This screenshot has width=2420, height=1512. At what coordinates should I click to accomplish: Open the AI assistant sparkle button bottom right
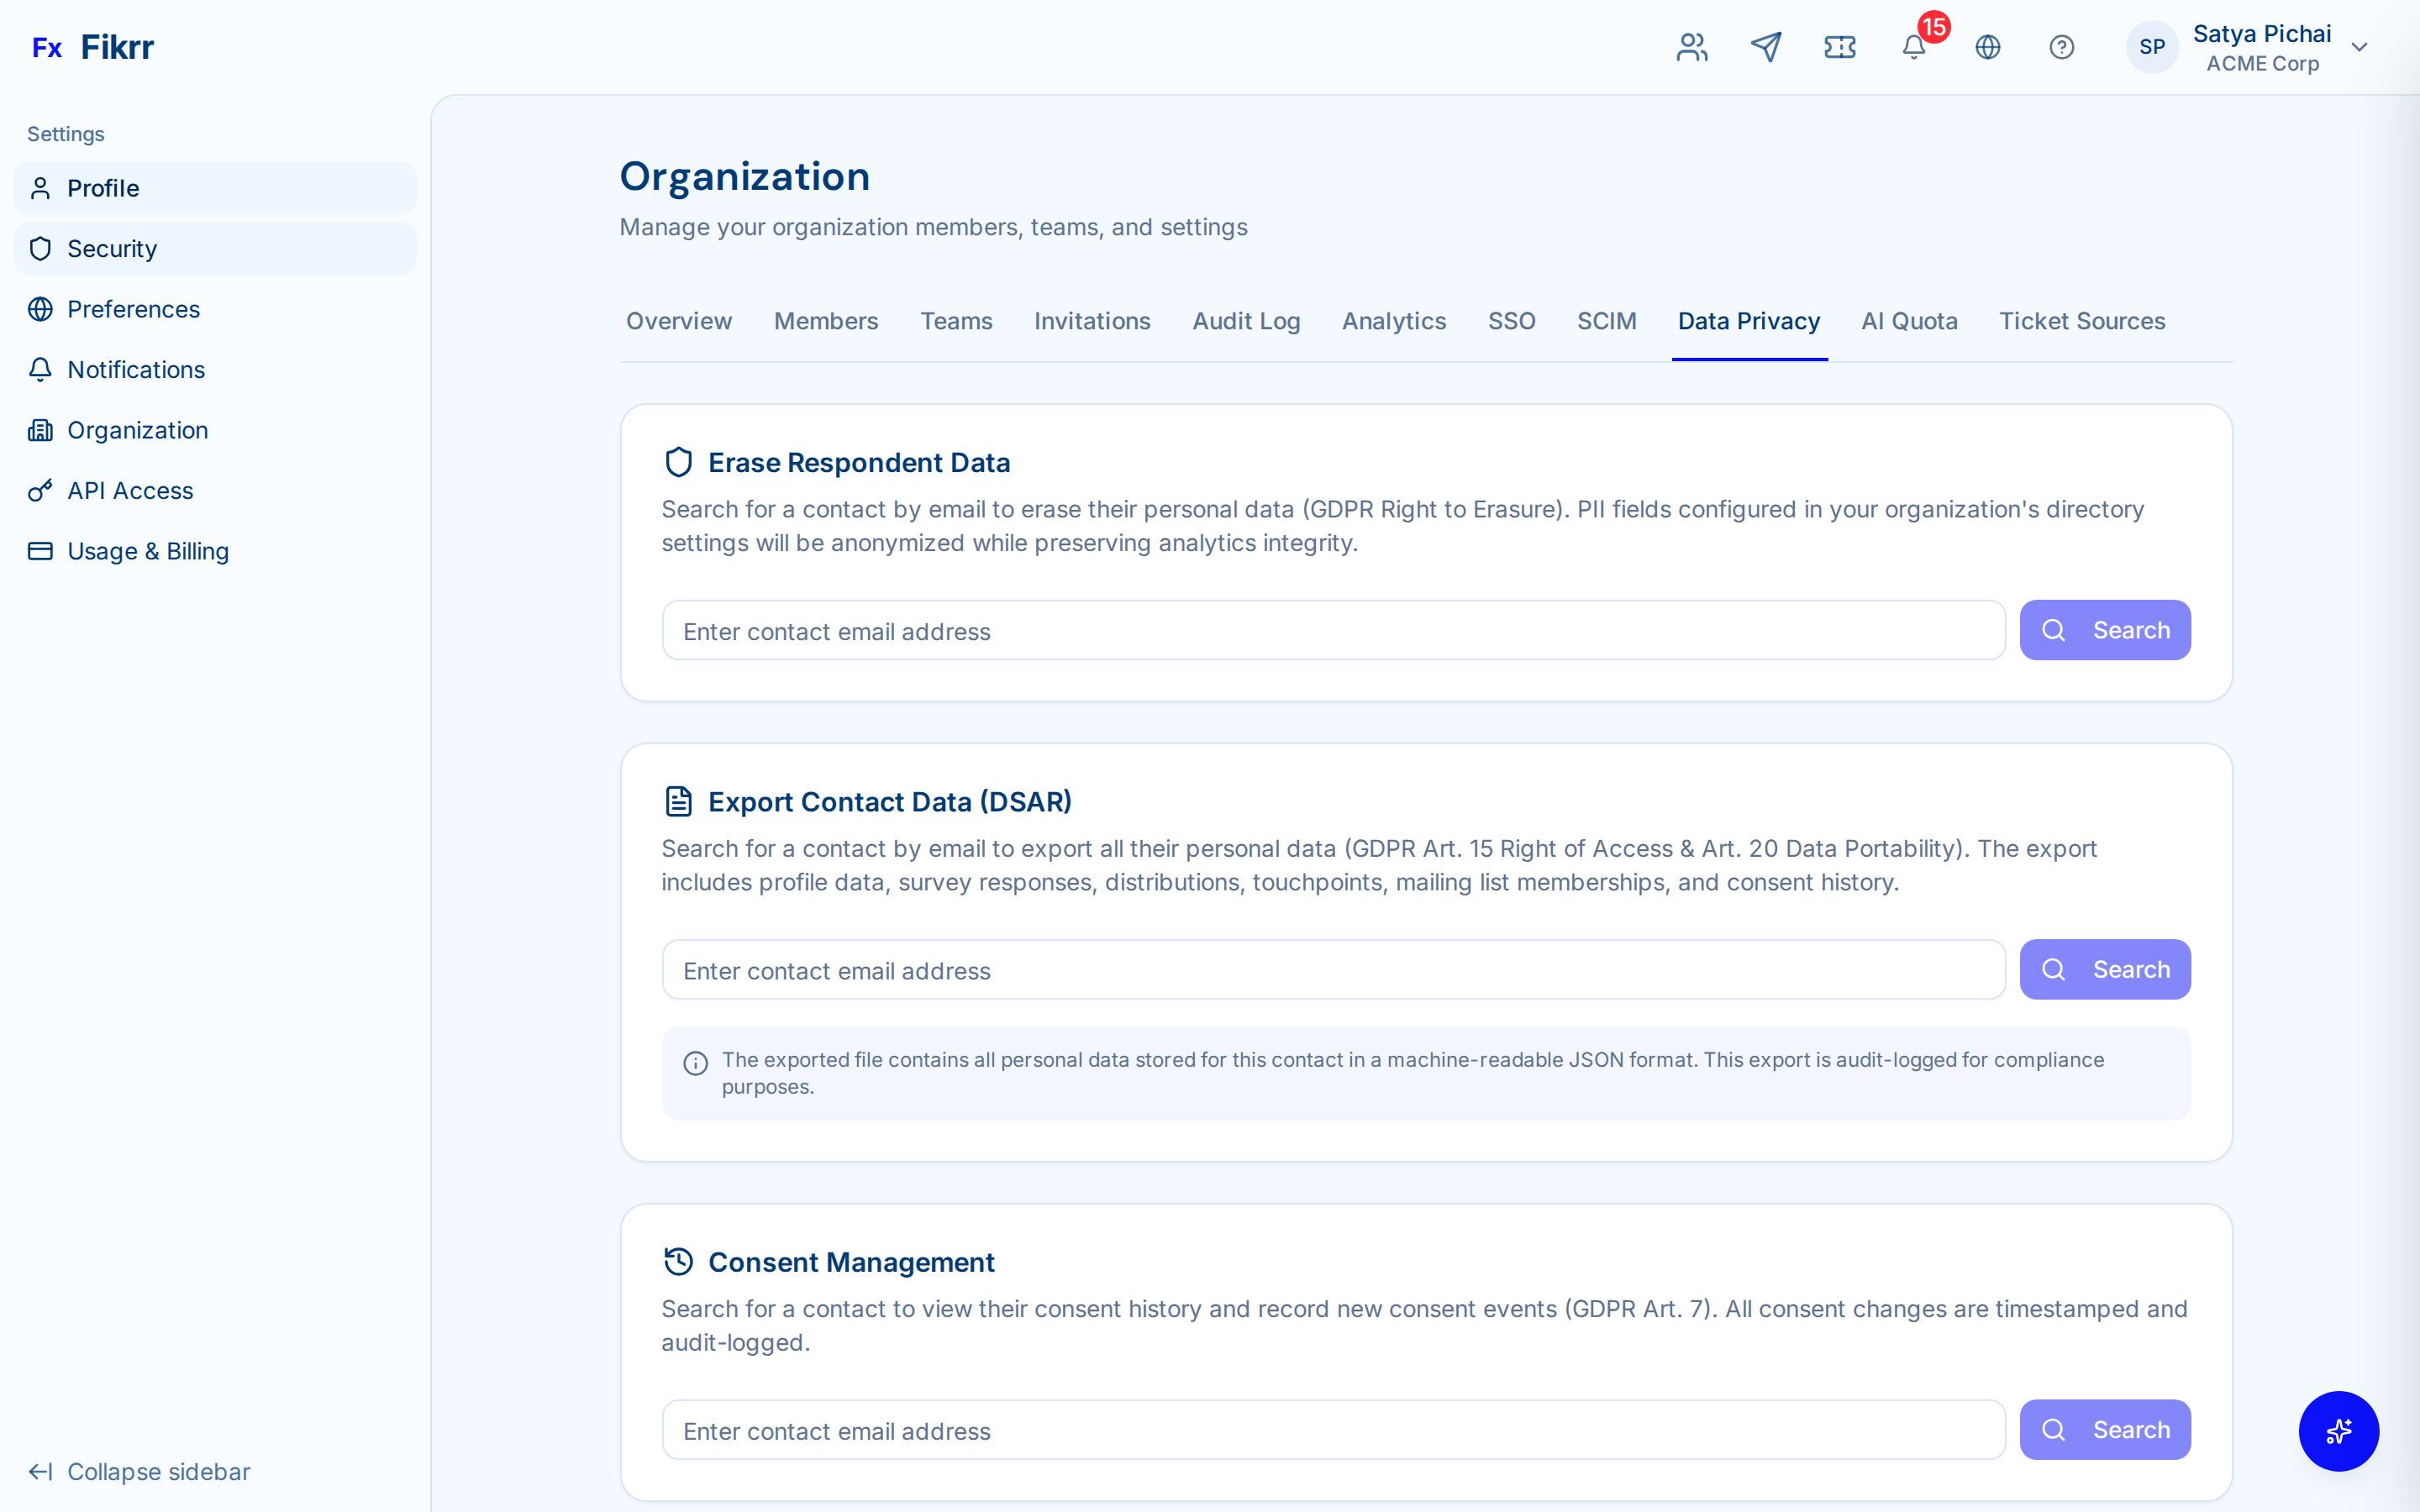(2339, 1431)
